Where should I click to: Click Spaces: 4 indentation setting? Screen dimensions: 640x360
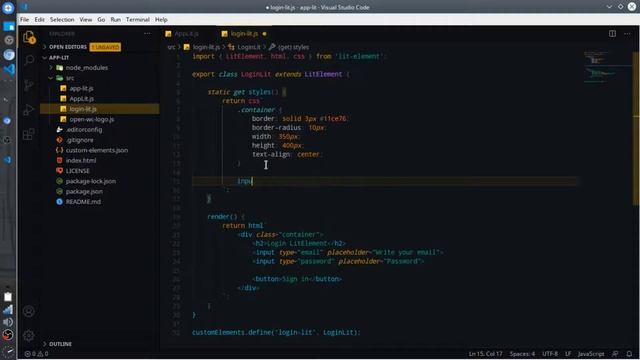pos(522,354)
